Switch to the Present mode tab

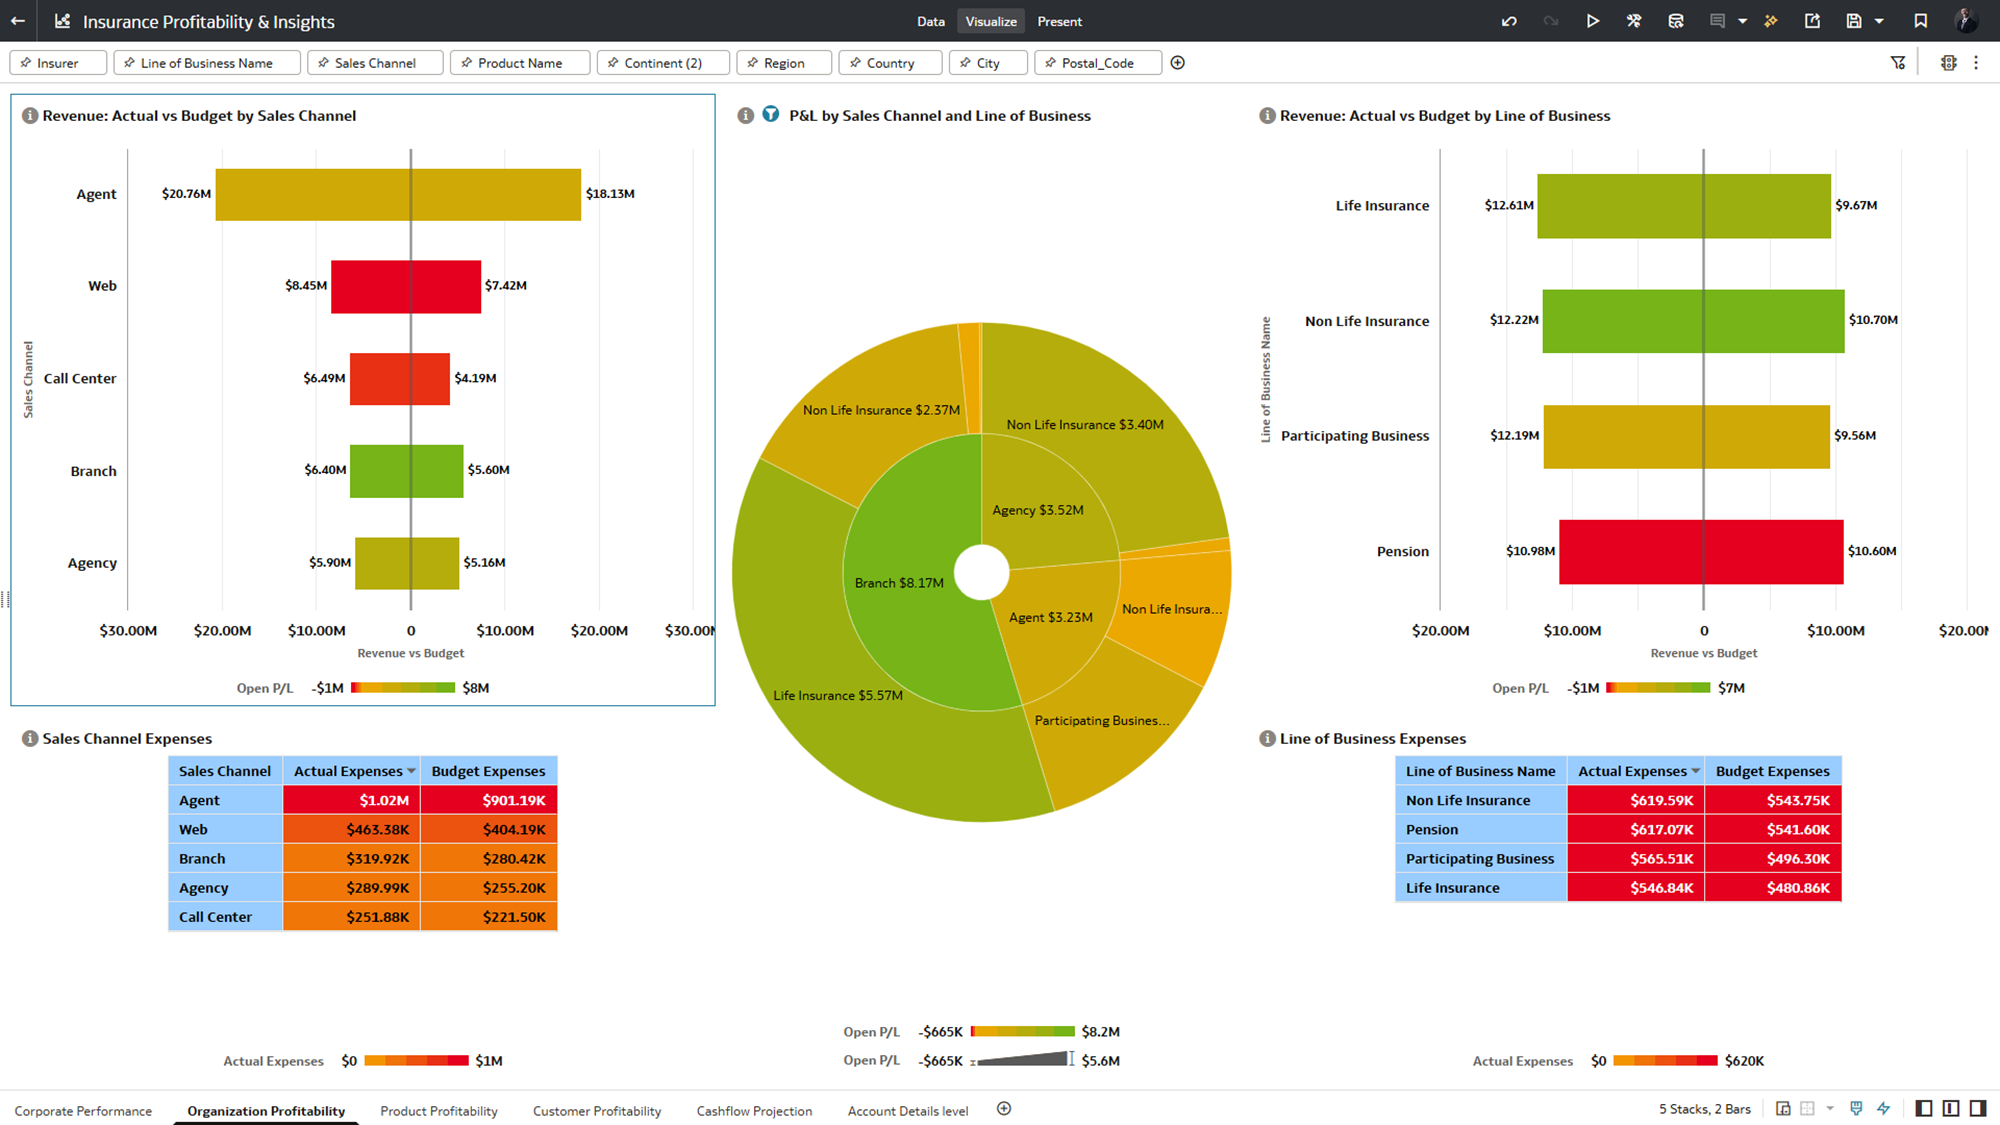1059,21
